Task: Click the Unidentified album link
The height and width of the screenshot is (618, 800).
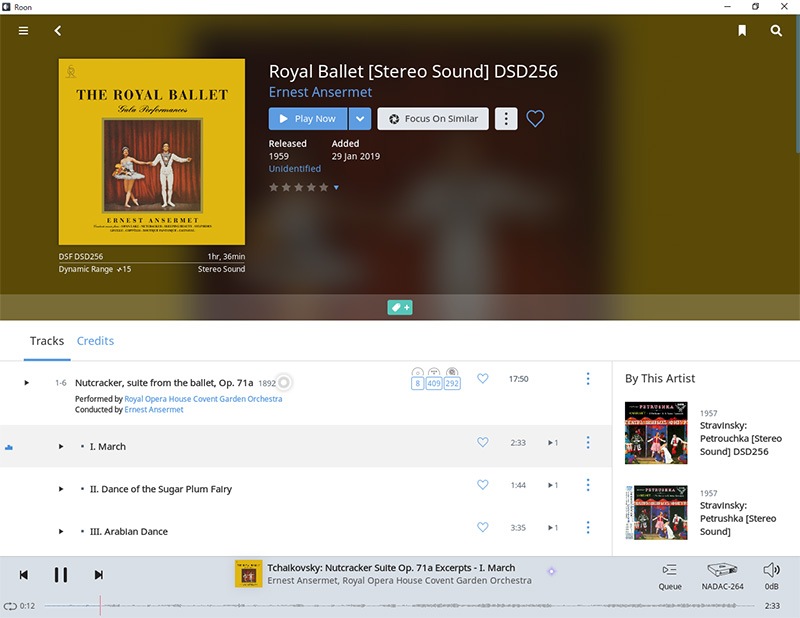Action: (x=295, y=169)
